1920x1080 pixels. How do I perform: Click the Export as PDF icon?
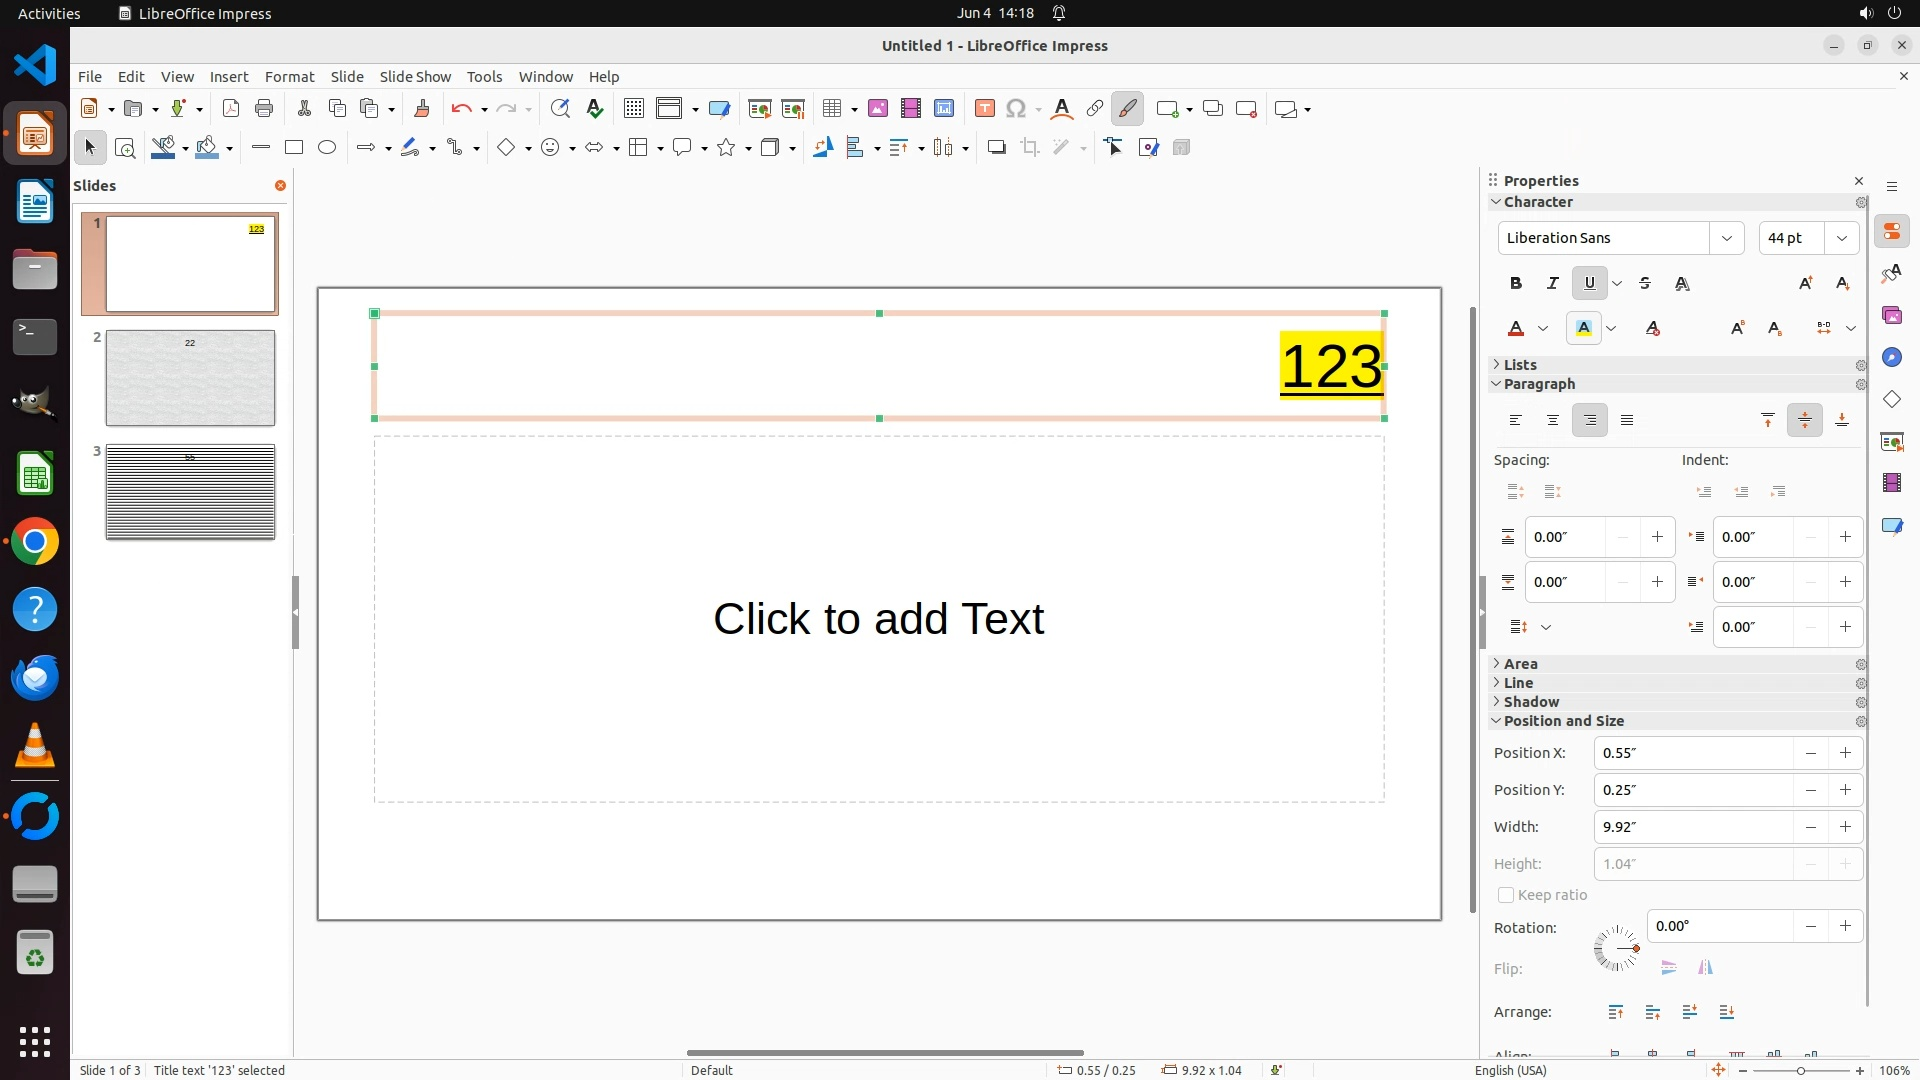231,109
